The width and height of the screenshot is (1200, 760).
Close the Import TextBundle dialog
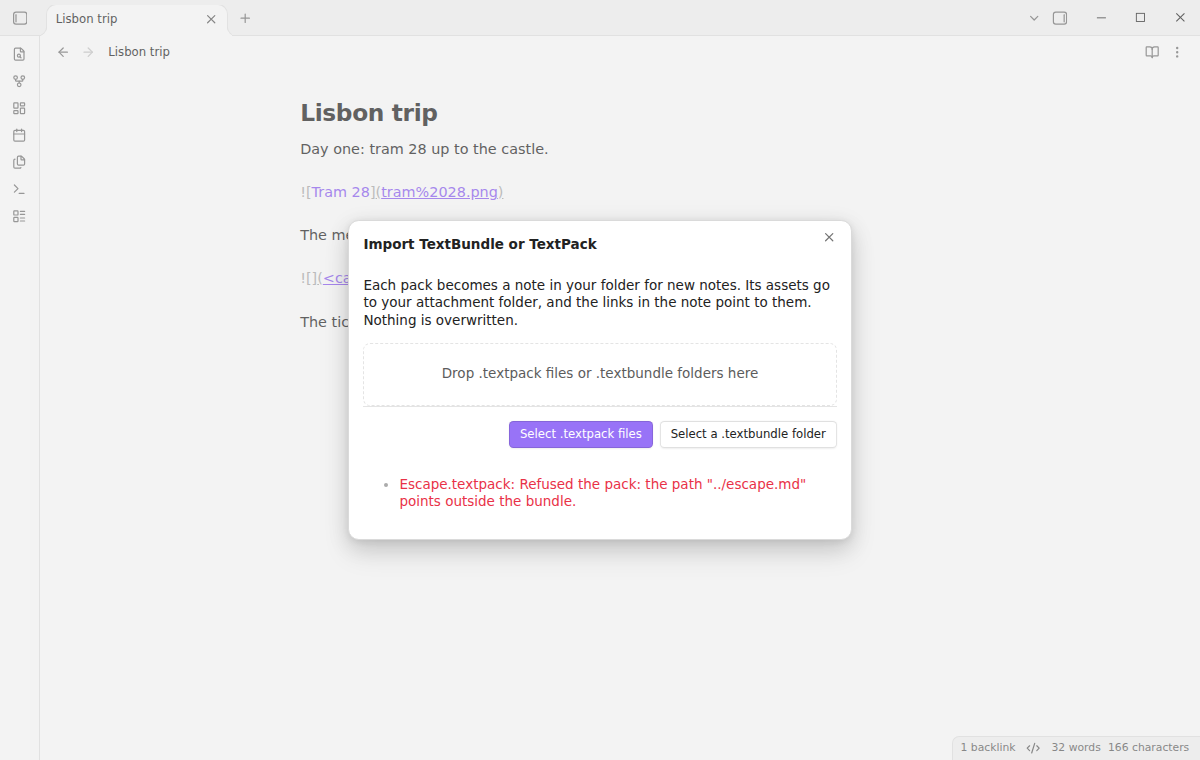(829, 237)
